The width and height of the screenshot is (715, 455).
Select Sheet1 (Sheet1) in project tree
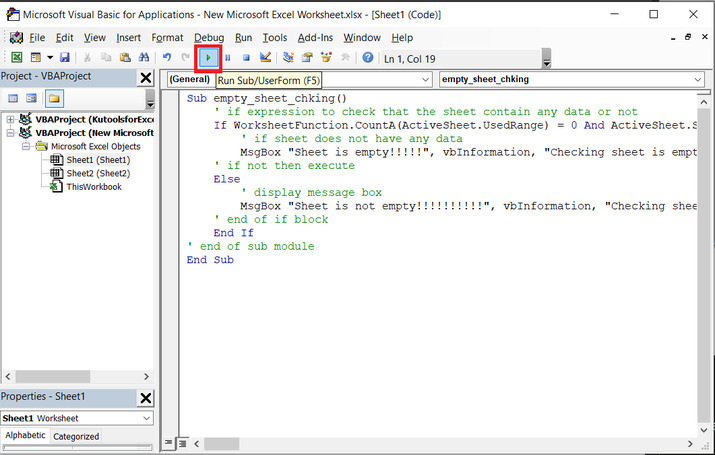(98, 160)
